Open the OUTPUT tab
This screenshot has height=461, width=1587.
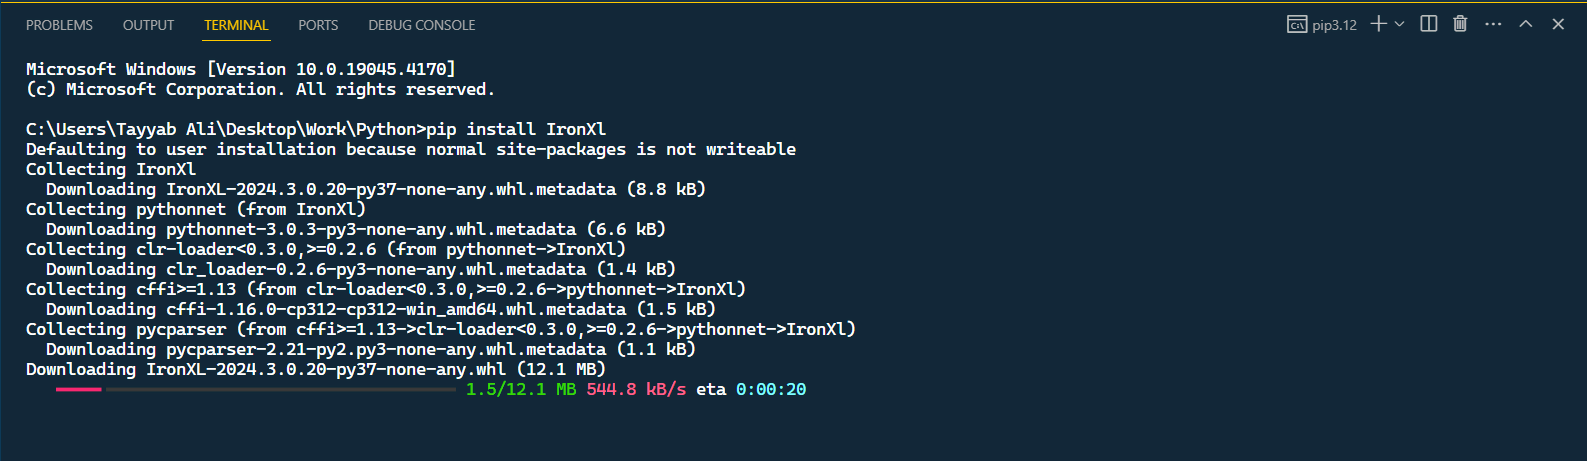click(148, 25)
